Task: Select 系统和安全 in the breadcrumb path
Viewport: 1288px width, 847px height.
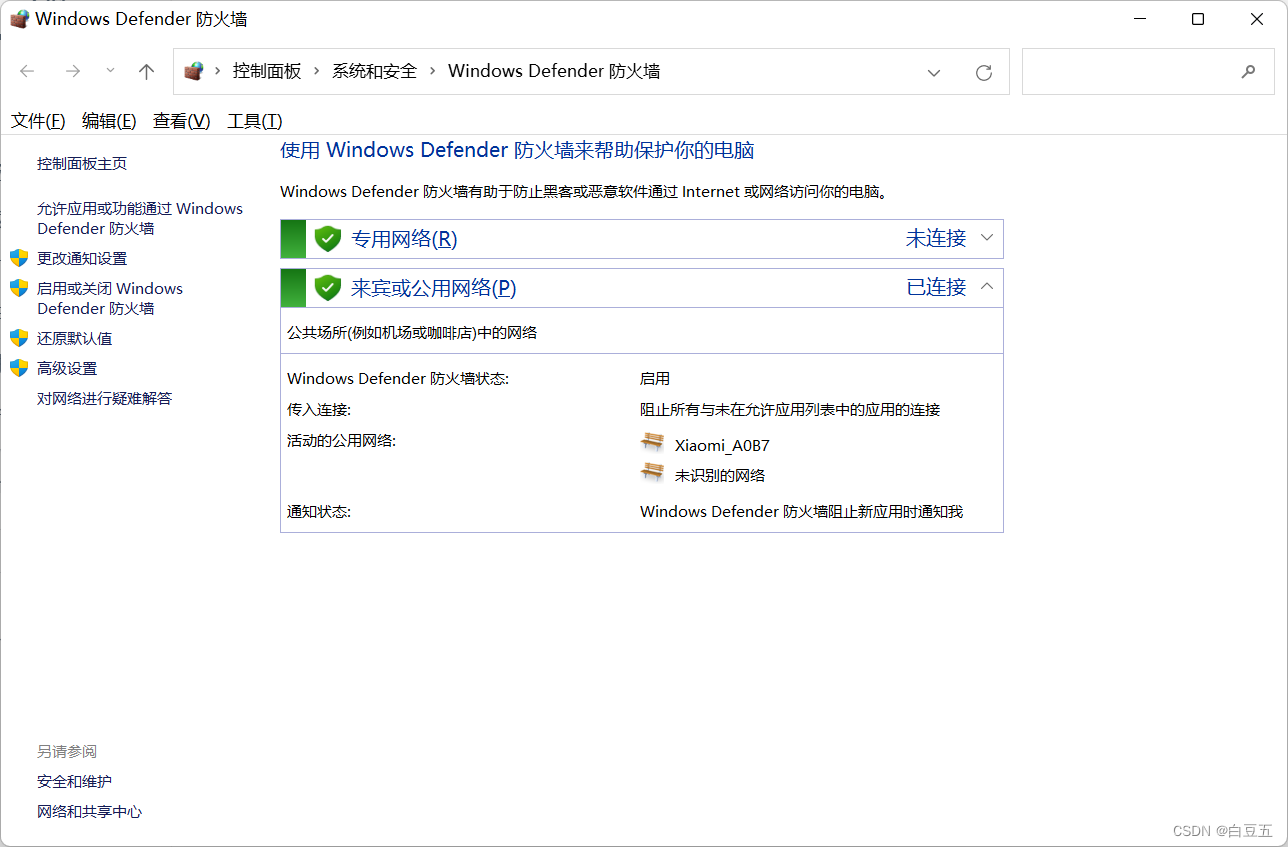Action: (374, 71)
